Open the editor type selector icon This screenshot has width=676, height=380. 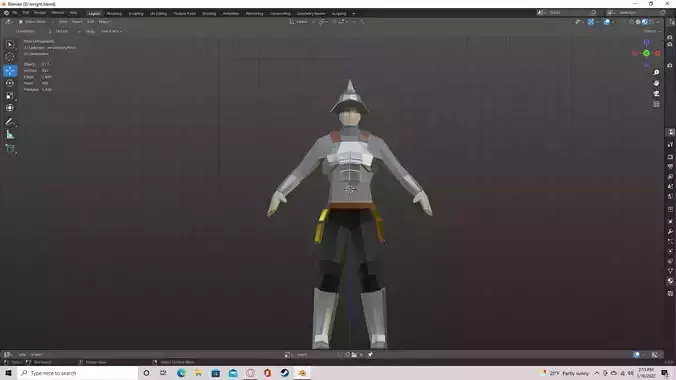pyautogui.click(x=8, y=22)
